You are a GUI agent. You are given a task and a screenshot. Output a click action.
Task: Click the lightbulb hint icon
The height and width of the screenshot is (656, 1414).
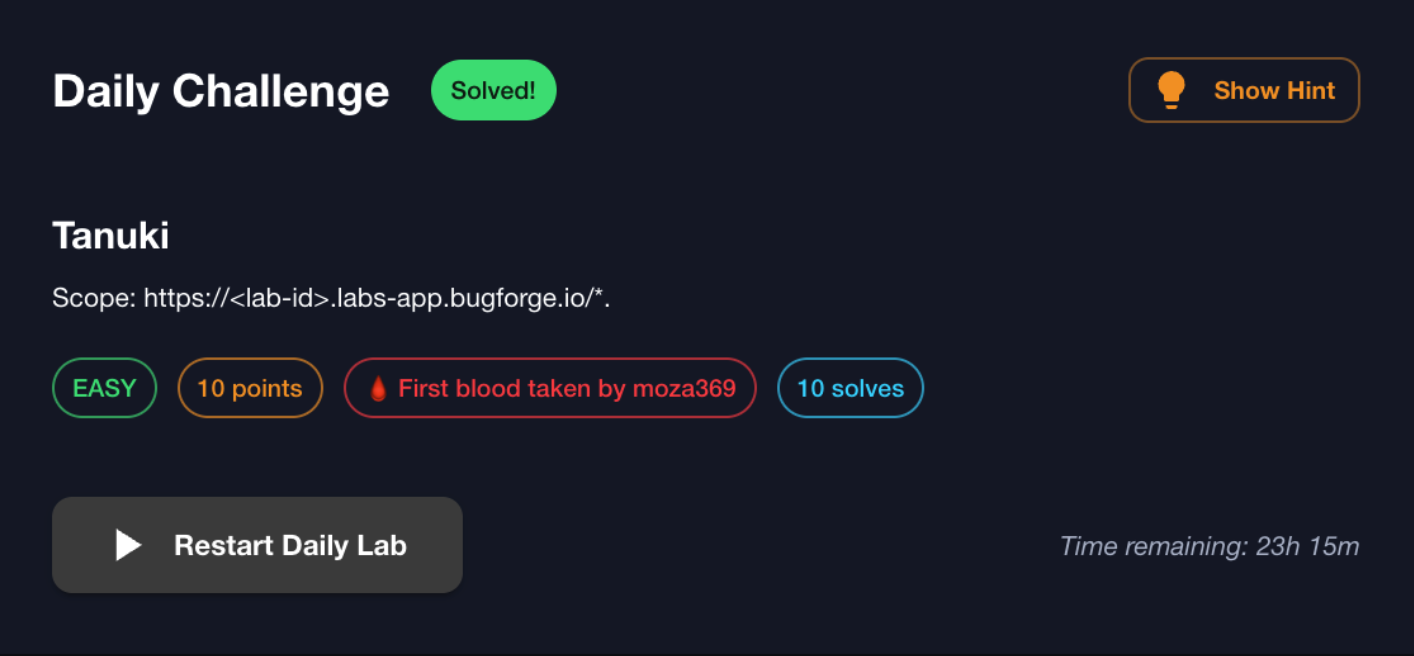click(1171, 90)
